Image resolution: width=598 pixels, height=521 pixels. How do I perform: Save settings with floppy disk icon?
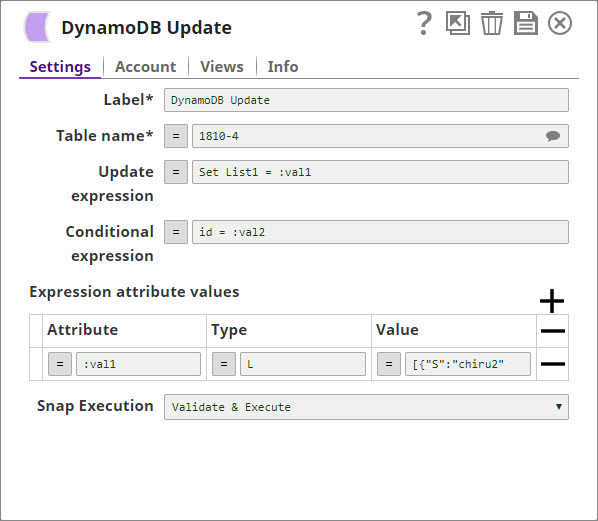(526, 23)
